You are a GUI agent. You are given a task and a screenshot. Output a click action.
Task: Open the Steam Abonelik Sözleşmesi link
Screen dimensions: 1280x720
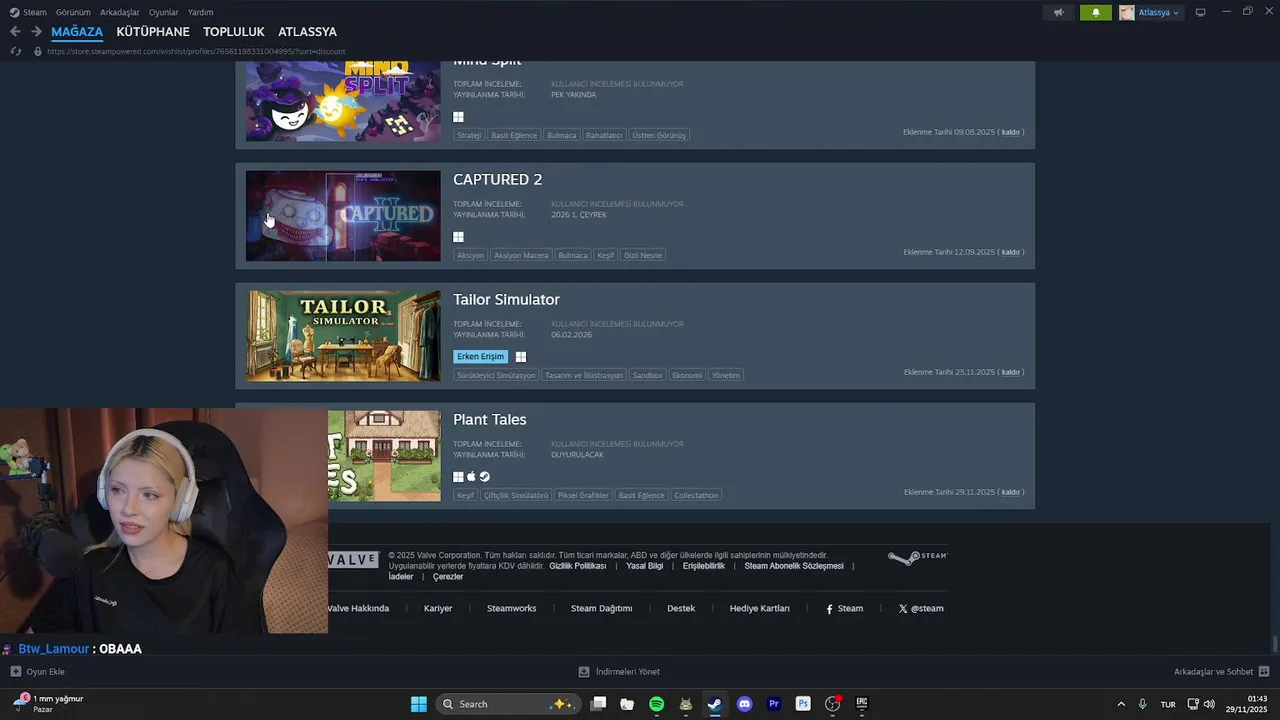(794, 566)
